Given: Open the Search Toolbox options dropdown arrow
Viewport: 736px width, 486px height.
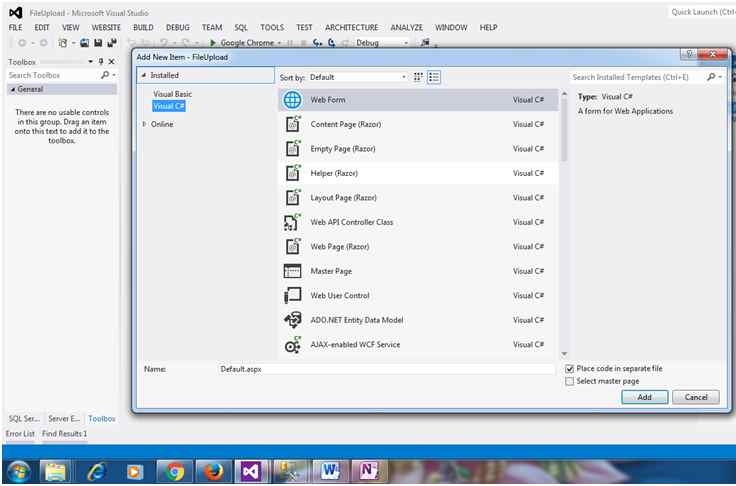Looking at the screenshot, I should coord(114,75).
